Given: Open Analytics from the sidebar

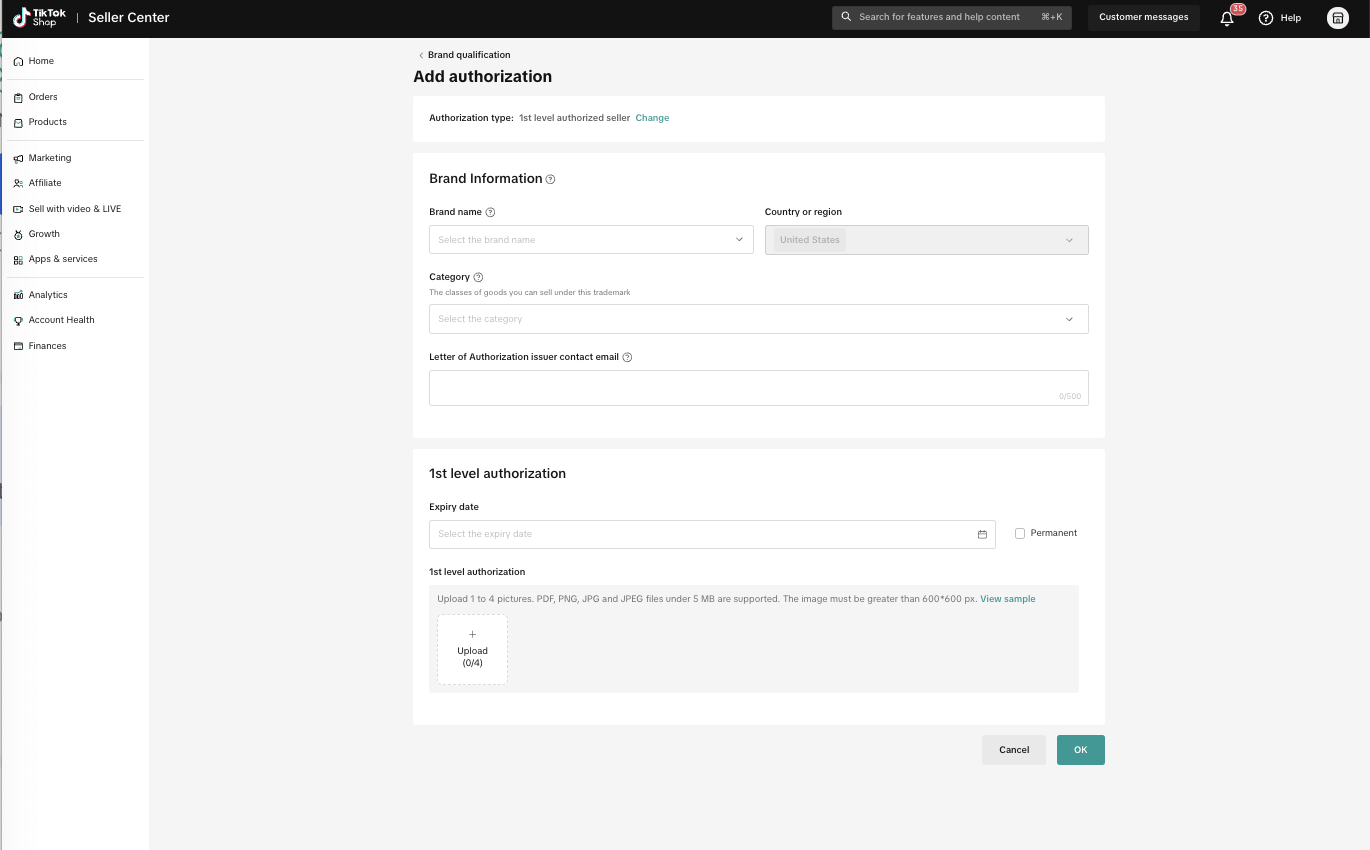Looking at the screenshot, I should coord(48,295).
